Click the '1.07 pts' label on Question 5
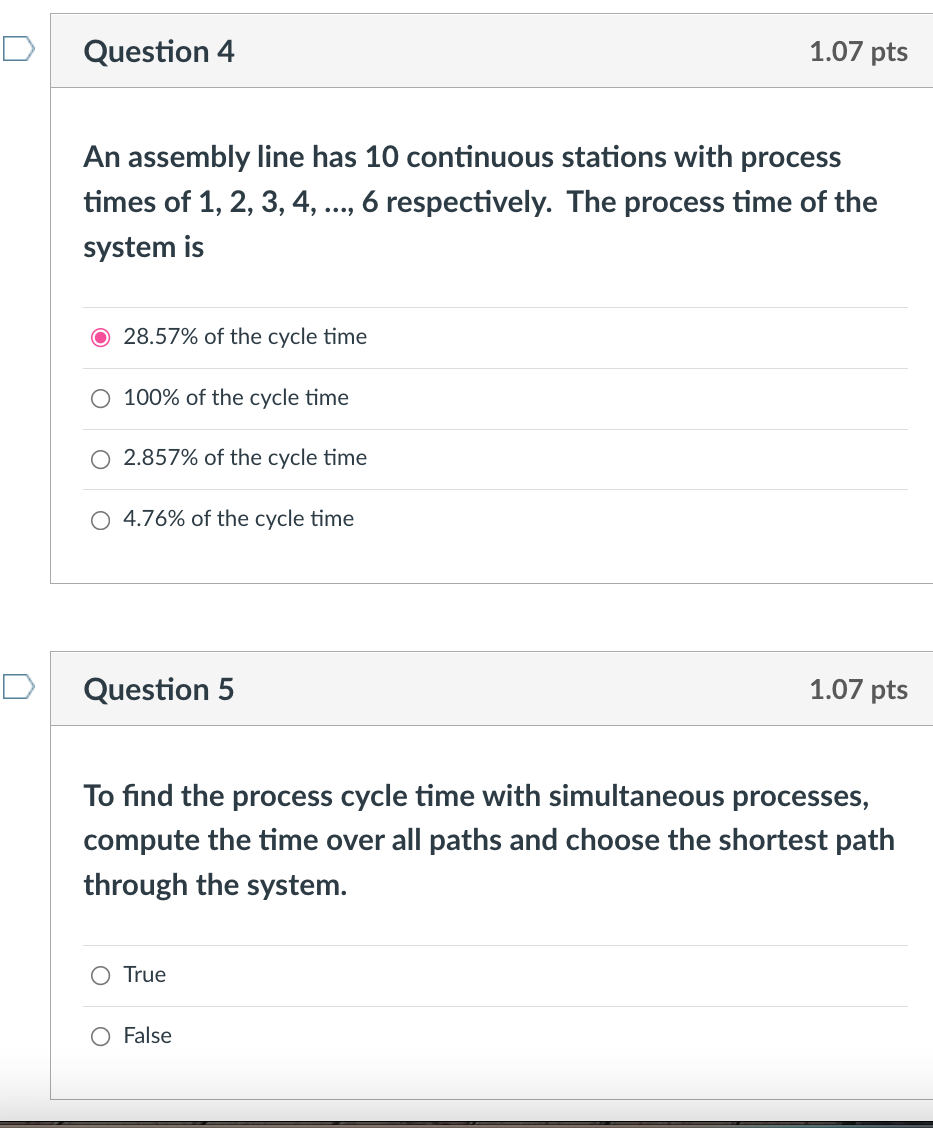The image size is (933, 1128). (x=859, y=689)
